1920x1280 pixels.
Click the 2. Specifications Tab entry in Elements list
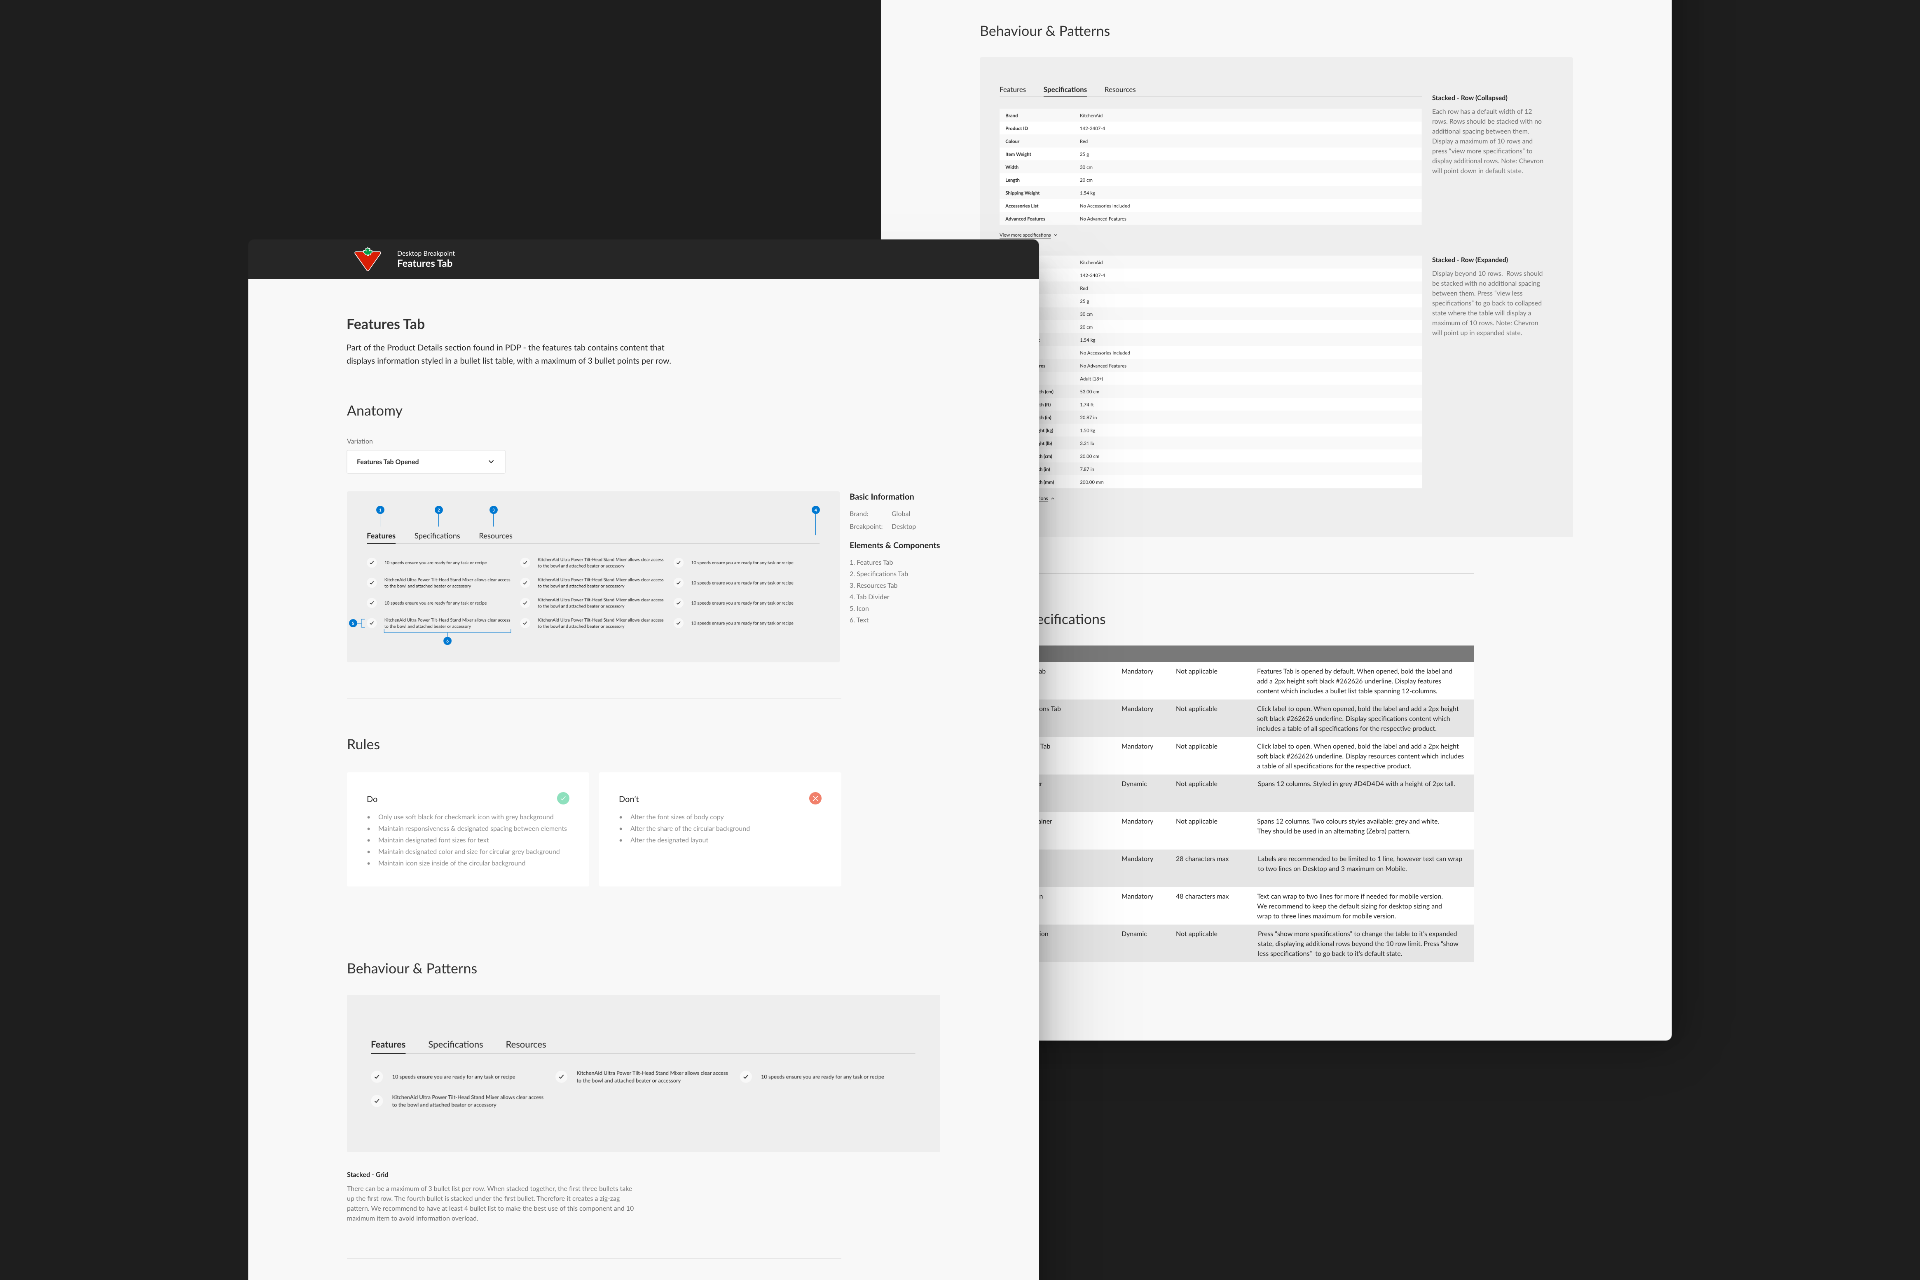[879, 574]
